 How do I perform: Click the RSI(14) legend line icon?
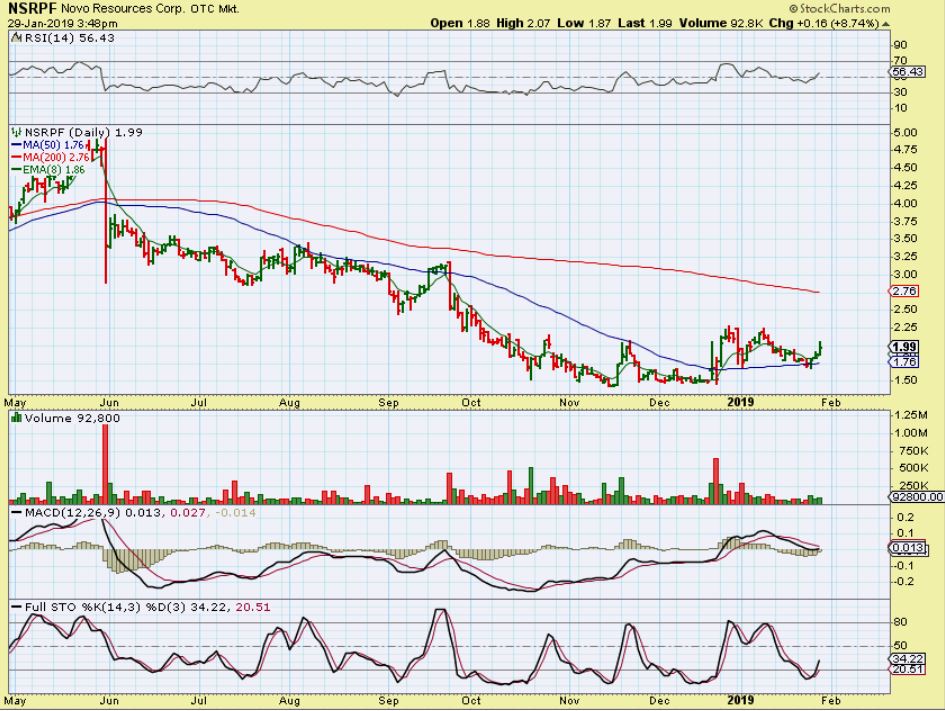click(17, 38)
